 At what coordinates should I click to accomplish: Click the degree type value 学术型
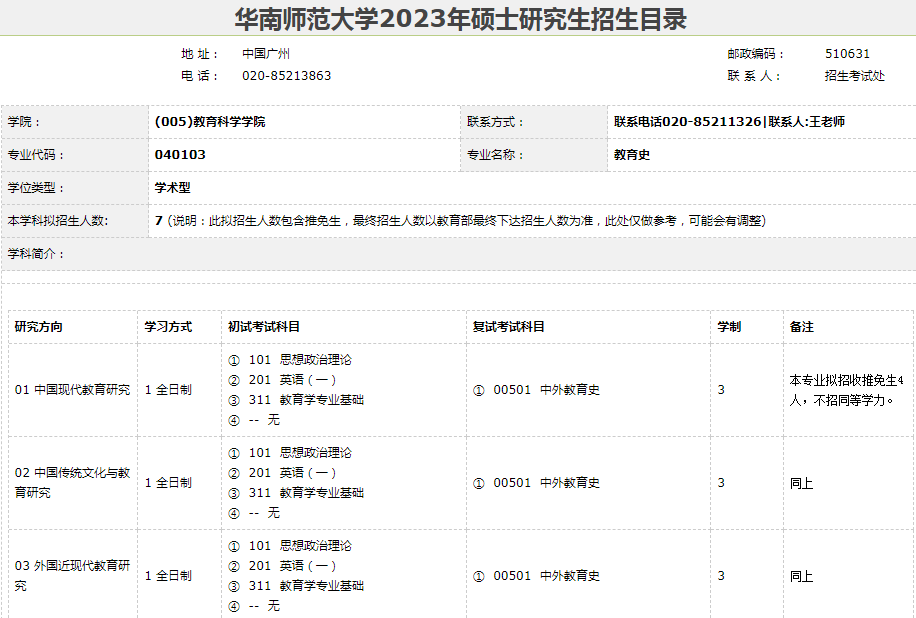(x=172, y=188)
